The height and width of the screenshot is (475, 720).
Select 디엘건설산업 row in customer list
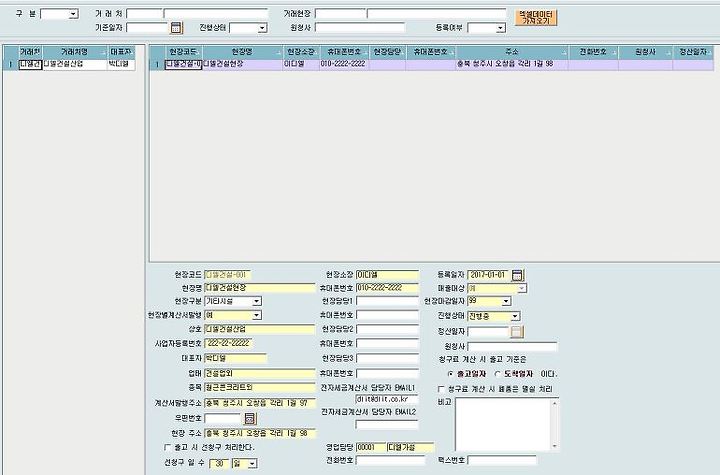pyautogui.click(x=75, y=64)
